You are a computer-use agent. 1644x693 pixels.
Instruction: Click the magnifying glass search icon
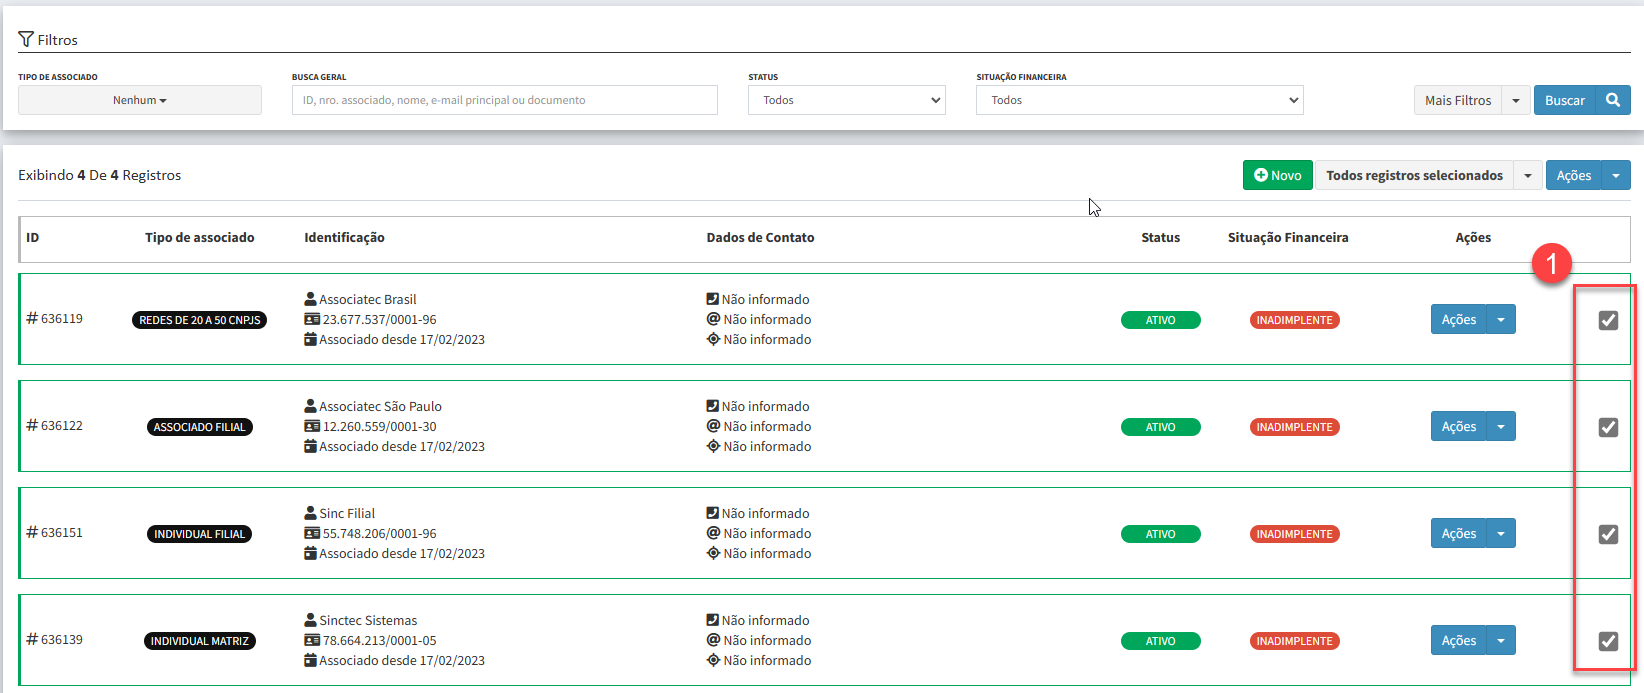(x=1612, y=100)
